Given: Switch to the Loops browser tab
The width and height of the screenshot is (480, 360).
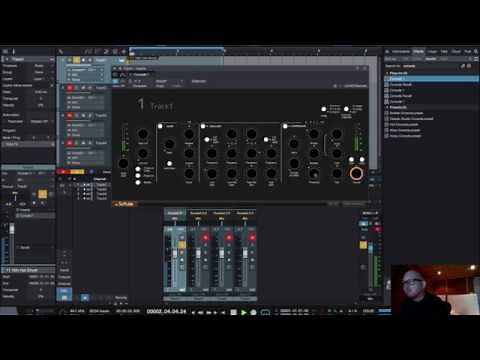Looking at the screenshot, I should [432, 51].
